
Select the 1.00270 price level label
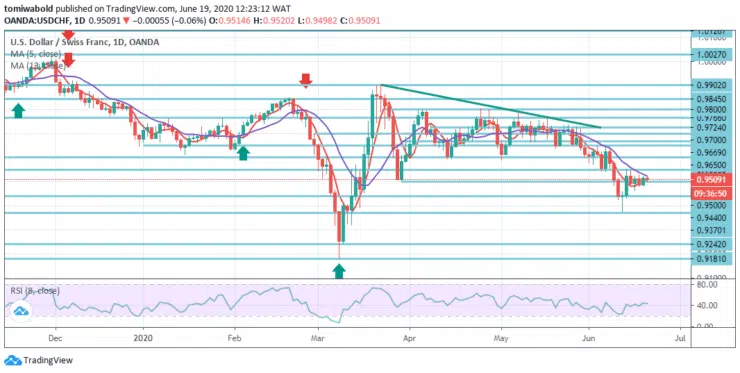[711, 54]
